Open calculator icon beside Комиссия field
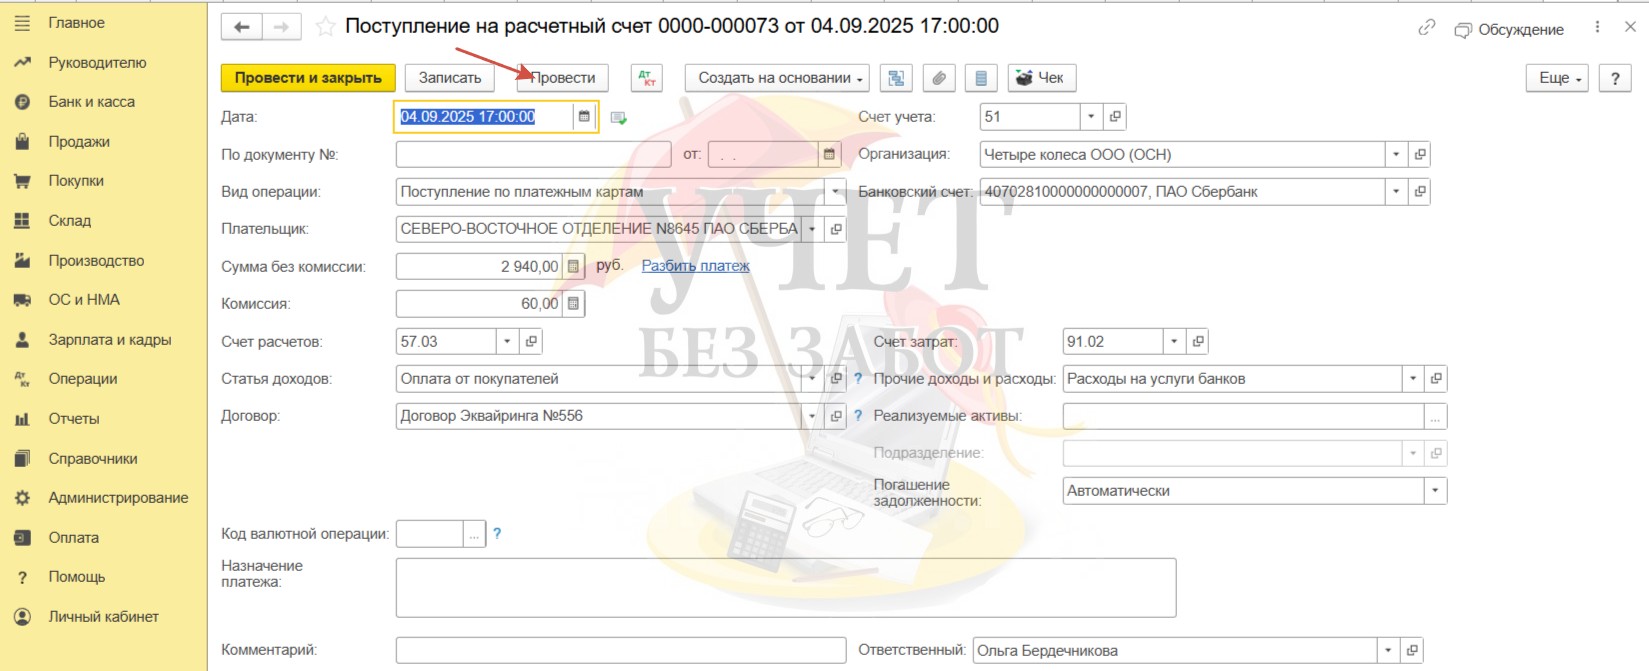Image resolution: width=1649 pixels, height=671 pixels. (573, 304)
